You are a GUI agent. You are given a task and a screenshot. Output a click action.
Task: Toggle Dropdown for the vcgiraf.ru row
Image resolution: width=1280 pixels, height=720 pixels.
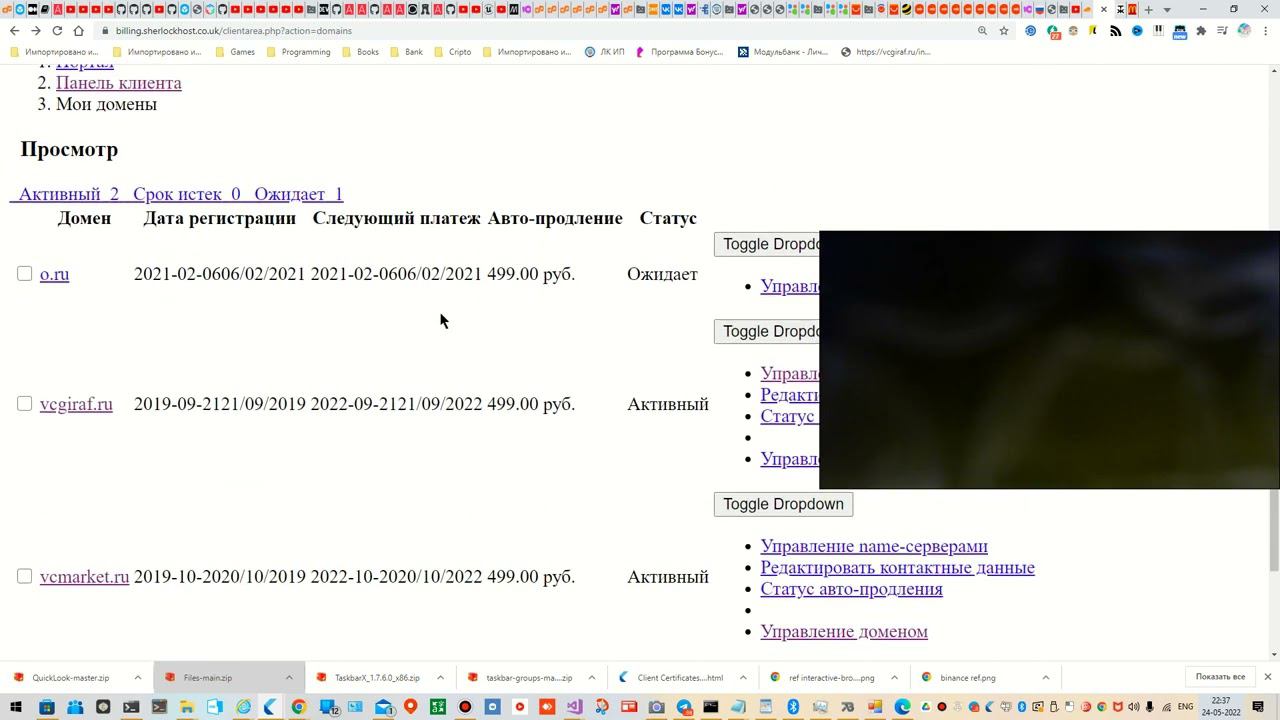tap(767, 331)
